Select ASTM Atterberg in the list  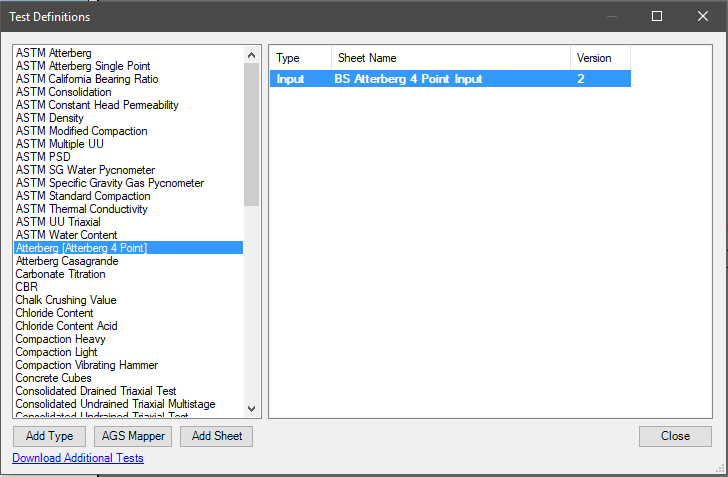[x=128, y=53]
